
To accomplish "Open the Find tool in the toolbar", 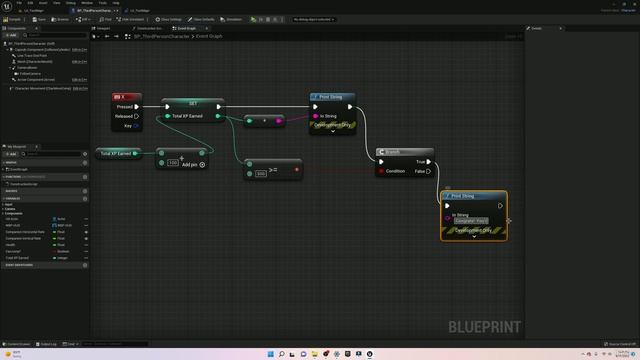I will click(x=105, y=19).
